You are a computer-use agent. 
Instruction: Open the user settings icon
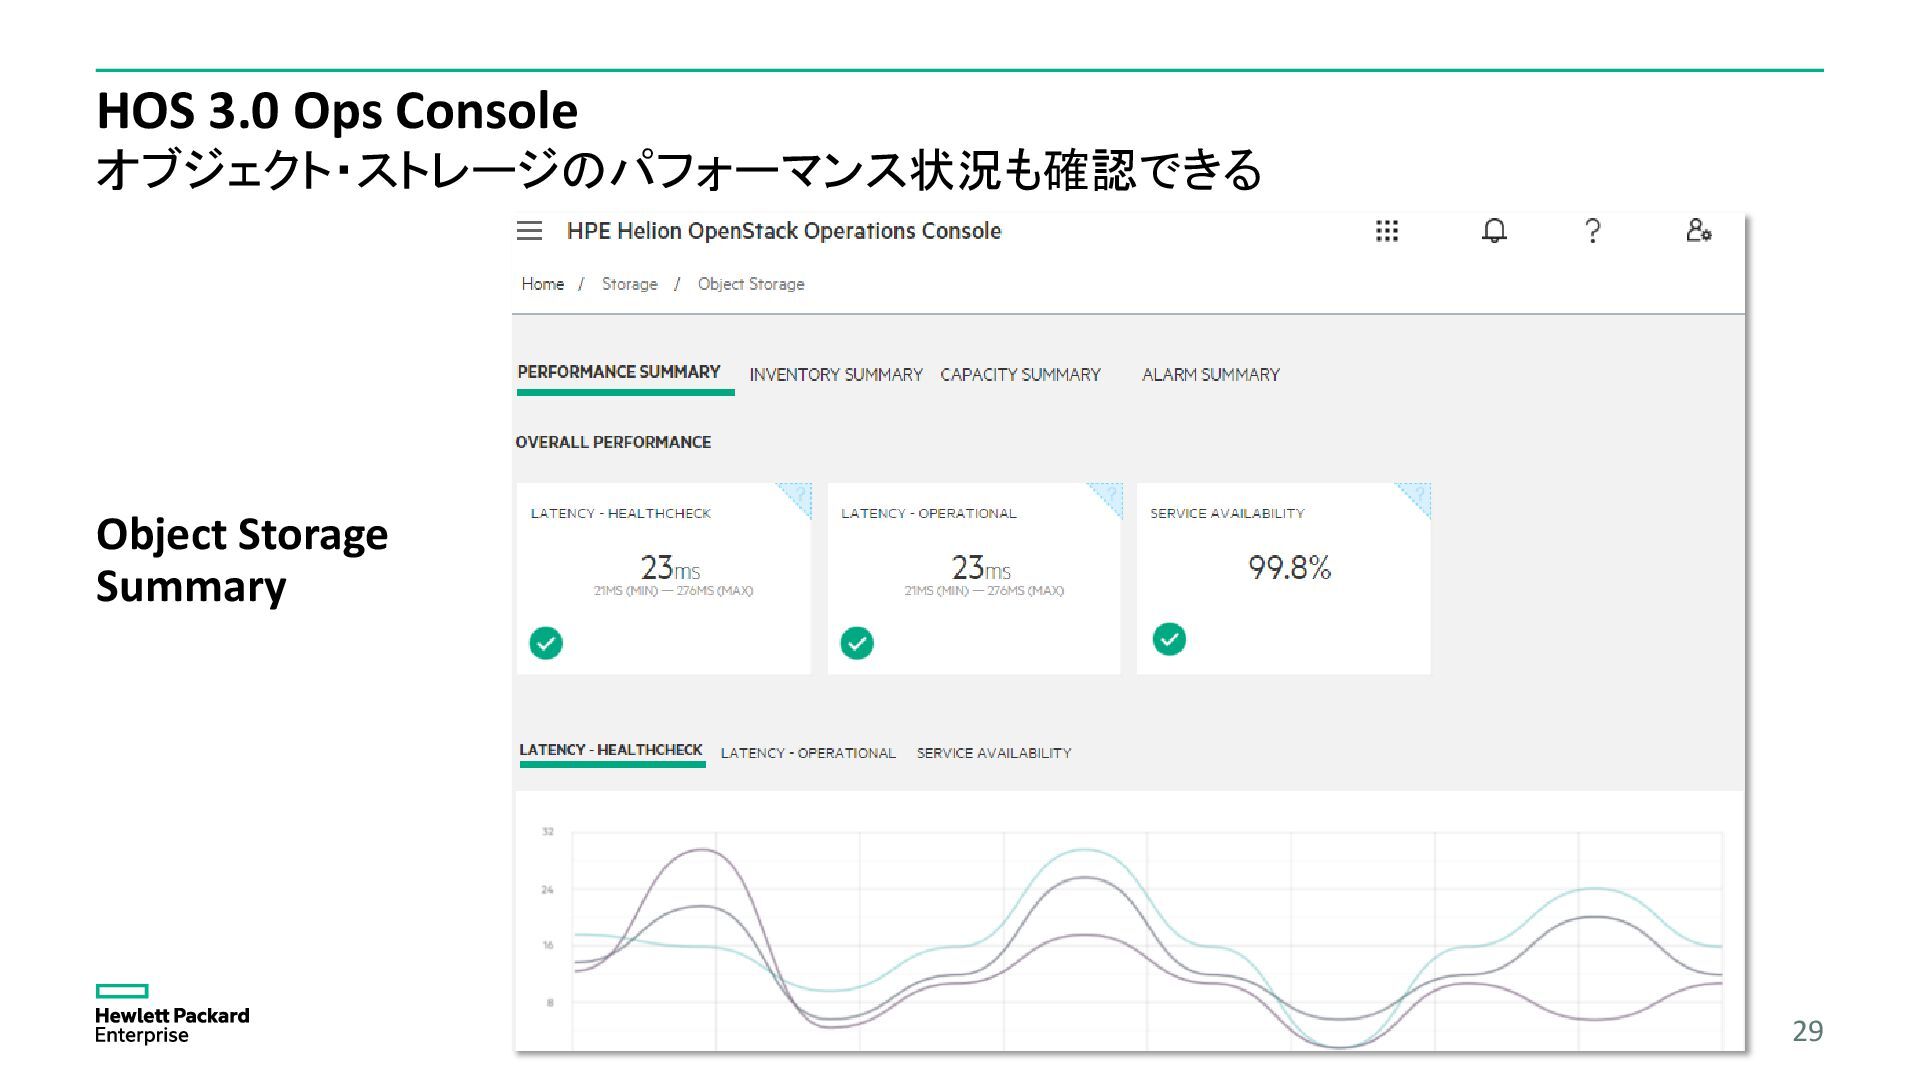(1698, 231)
